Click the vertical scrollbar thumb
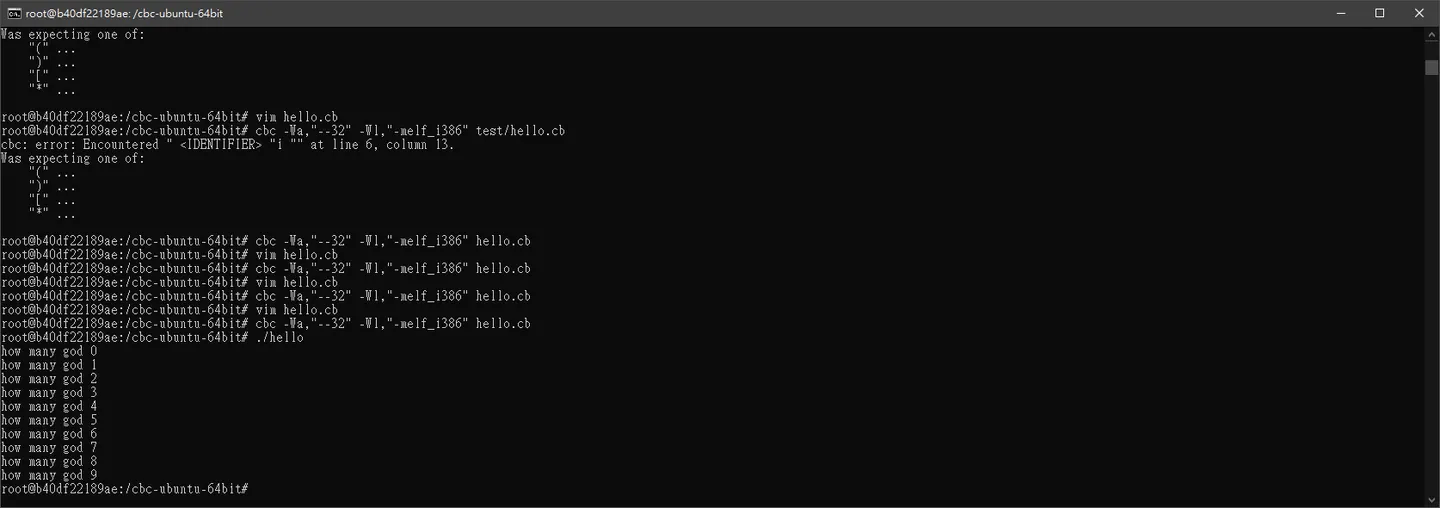Image resolution: width=1440 pixels, height=508 pixels. 1431,67
